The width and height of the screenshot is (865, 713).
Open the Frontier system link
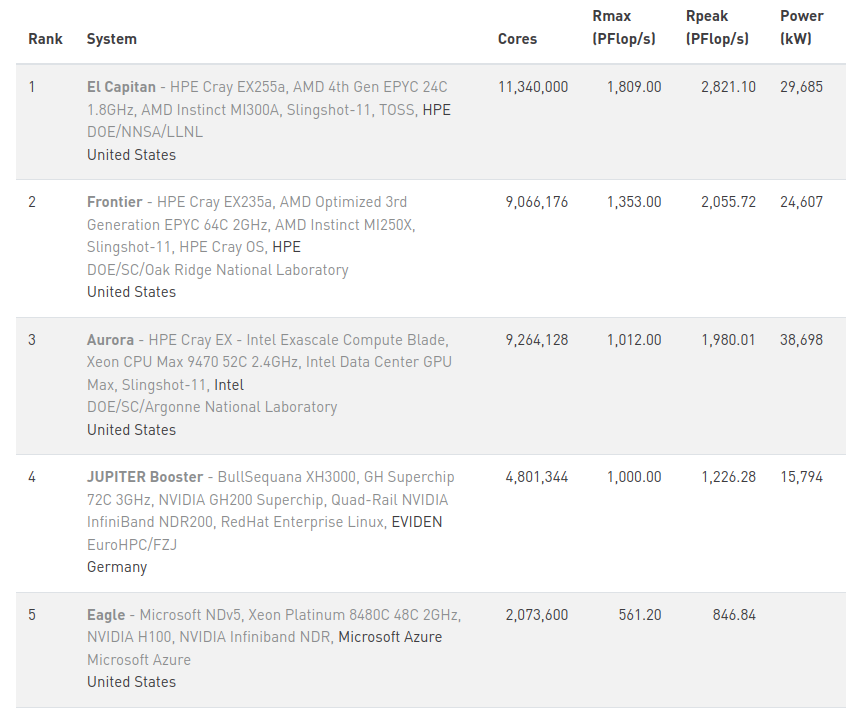tap(114, 202)
